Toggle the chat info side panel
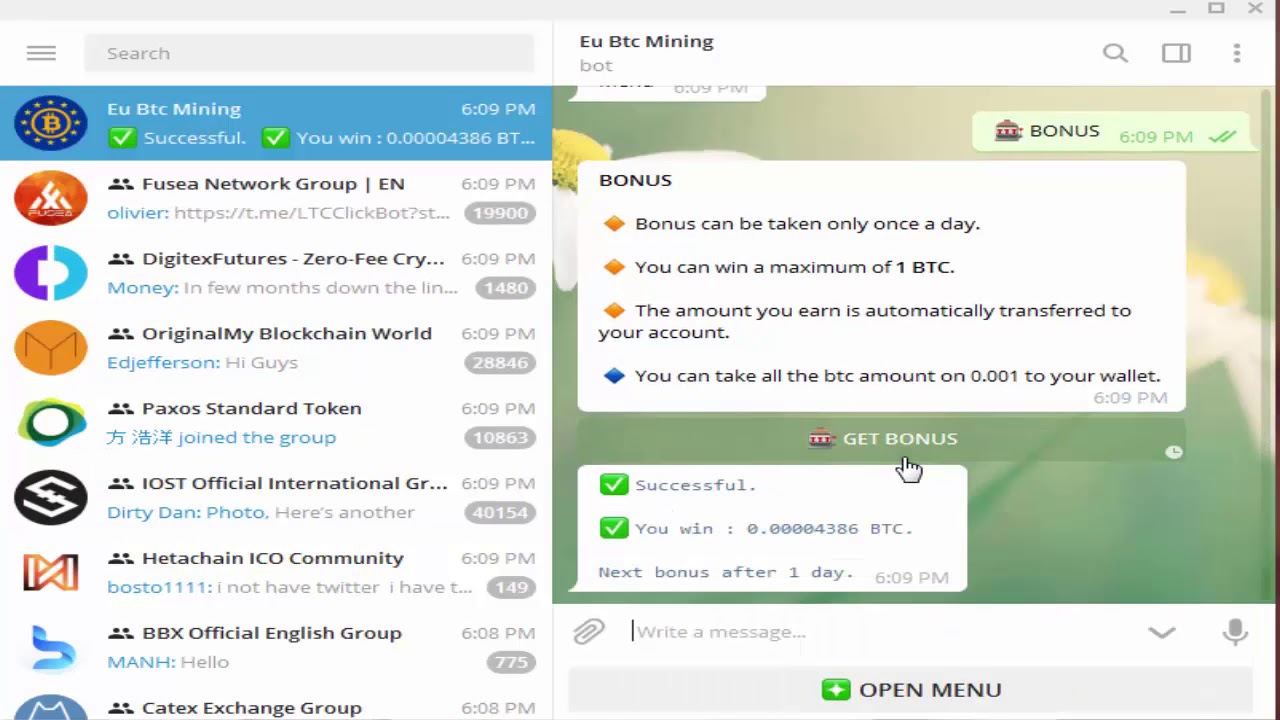 click(x=1176, y=53)
